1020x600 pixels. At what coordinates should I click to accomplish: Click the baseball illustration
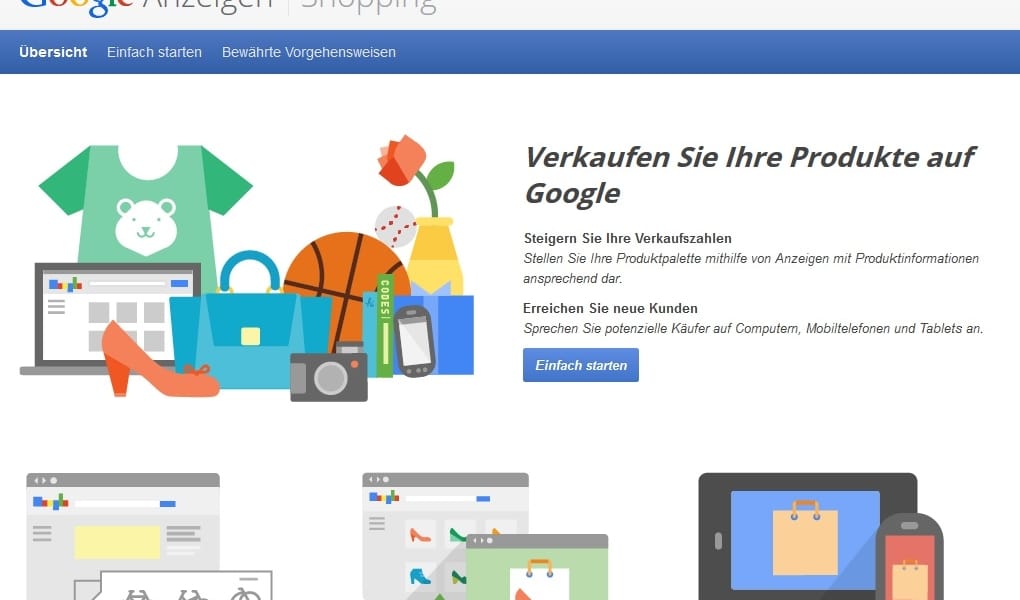(x=395, y=226)
